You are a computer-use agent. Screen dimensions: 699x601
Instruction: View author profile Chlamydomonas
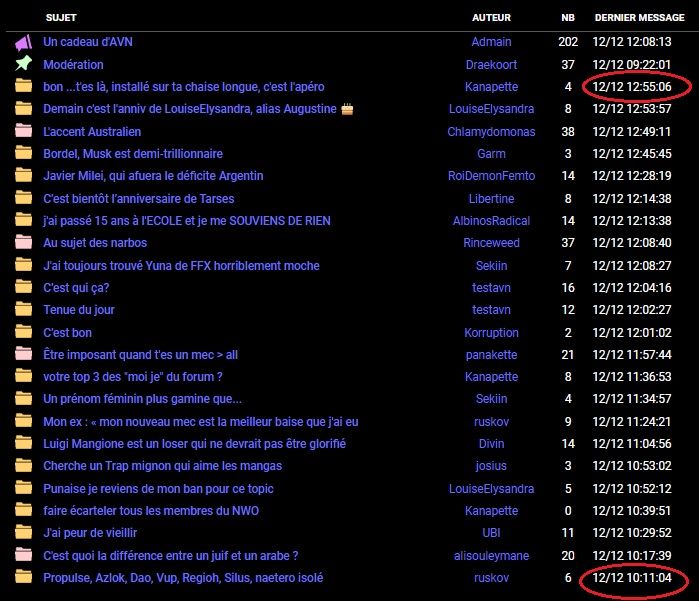point(491,131)
